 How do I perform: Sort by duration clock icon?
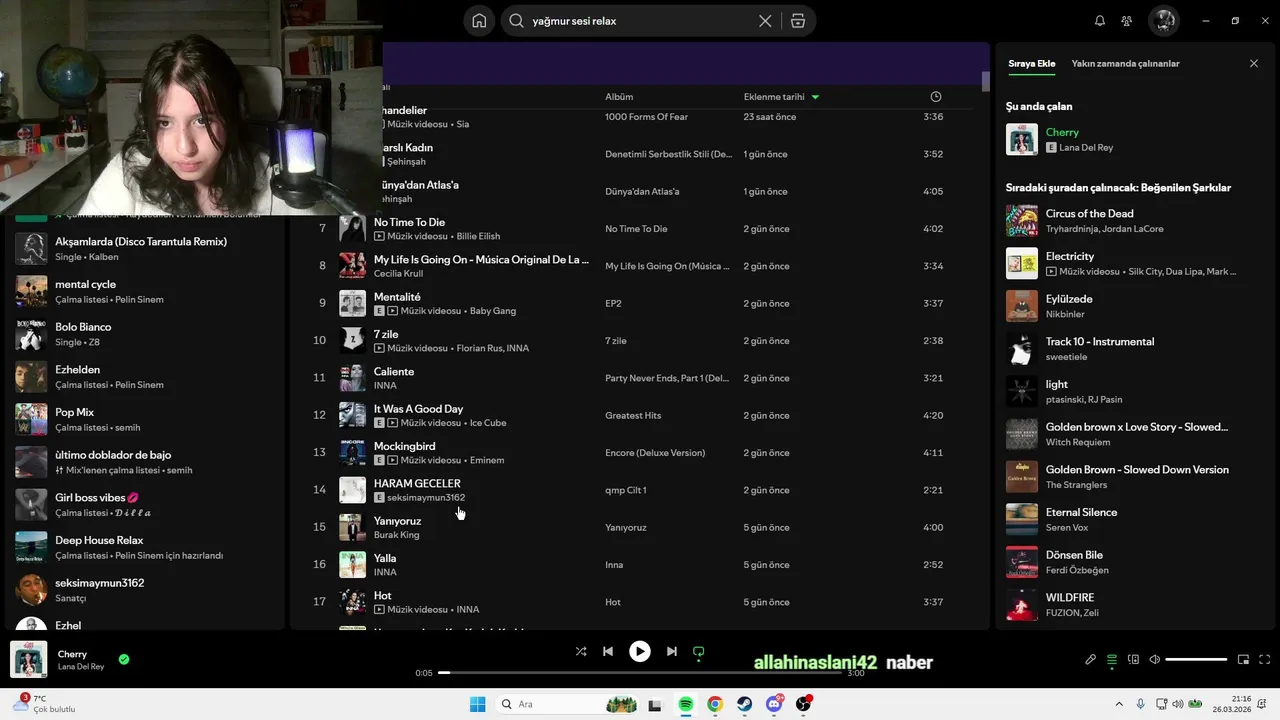pos(936,97)
